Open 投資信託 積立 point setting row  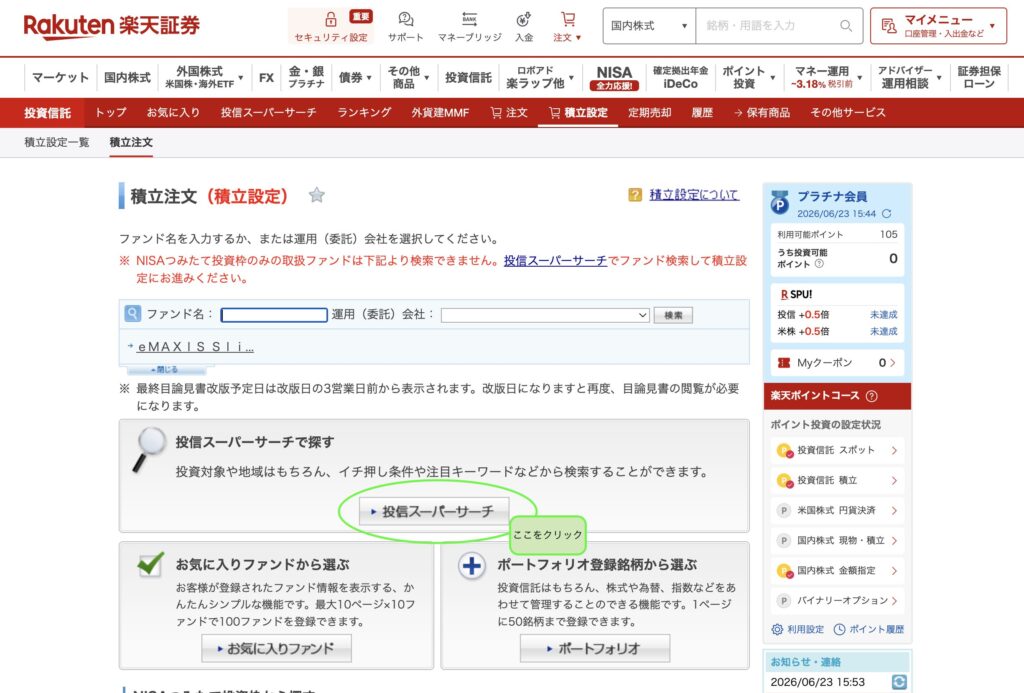point(837,480)
